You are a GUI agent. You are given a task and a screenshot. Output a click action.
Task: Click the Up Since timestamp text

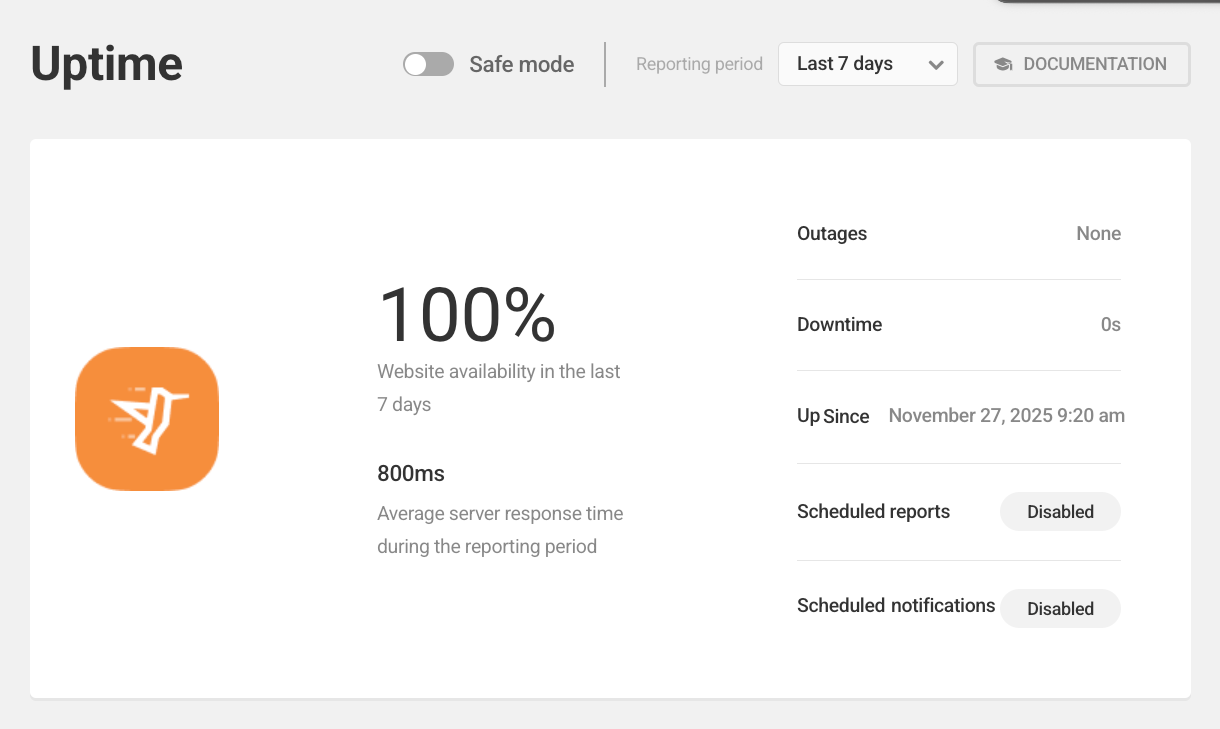click(1006, 415)
